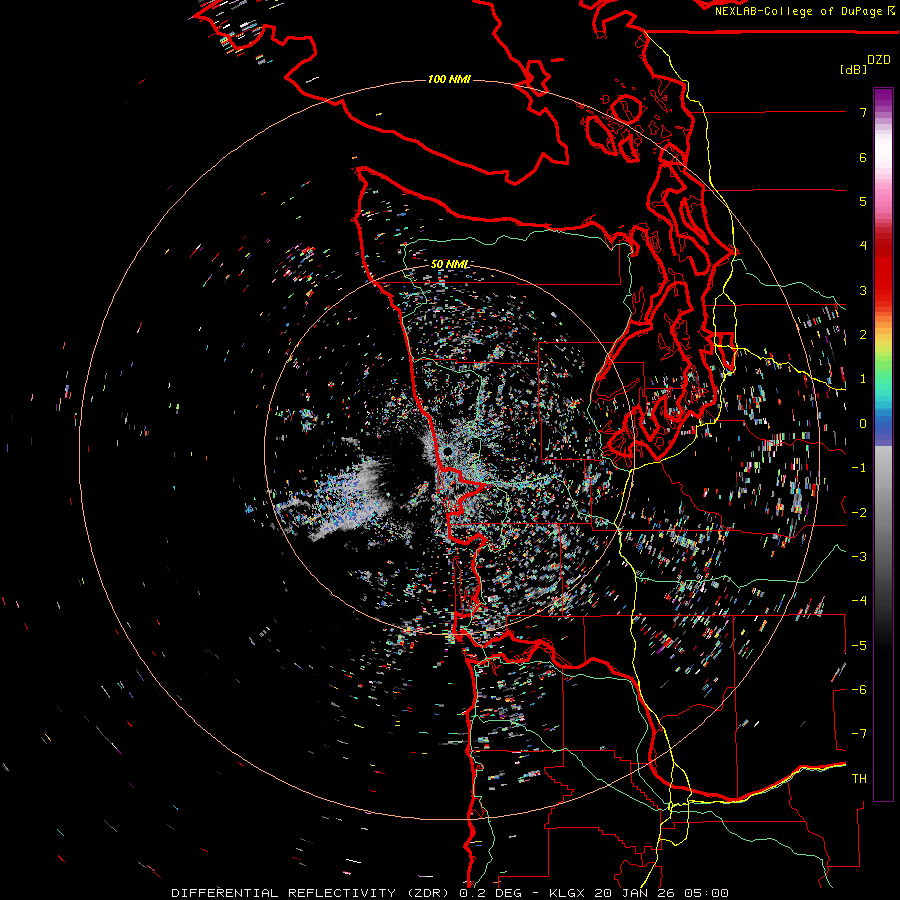Click the 3 value on color scale

coord(863,290)
